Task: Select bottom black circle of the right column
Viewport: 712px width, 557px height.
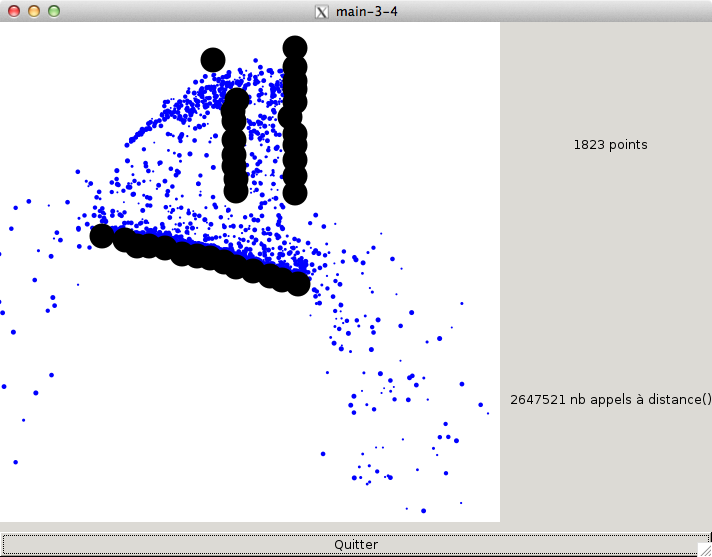Action: click(x=294, y=193)
